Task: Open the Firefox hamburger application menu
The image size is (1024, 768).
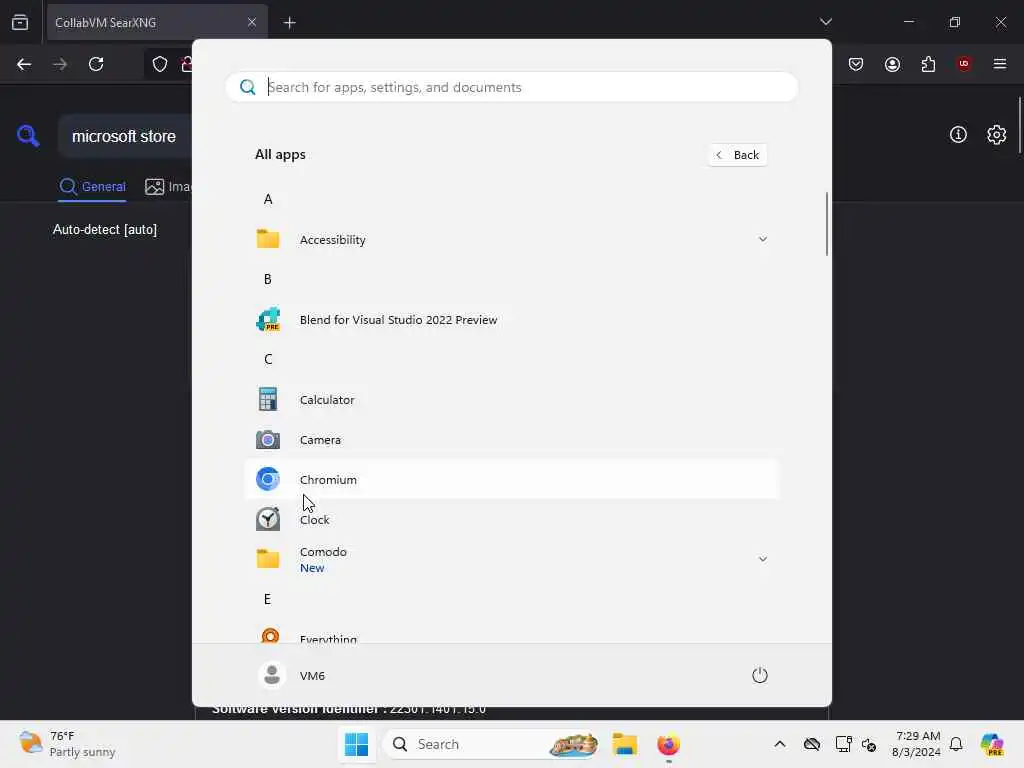Action: click(x=1000, y=64)
